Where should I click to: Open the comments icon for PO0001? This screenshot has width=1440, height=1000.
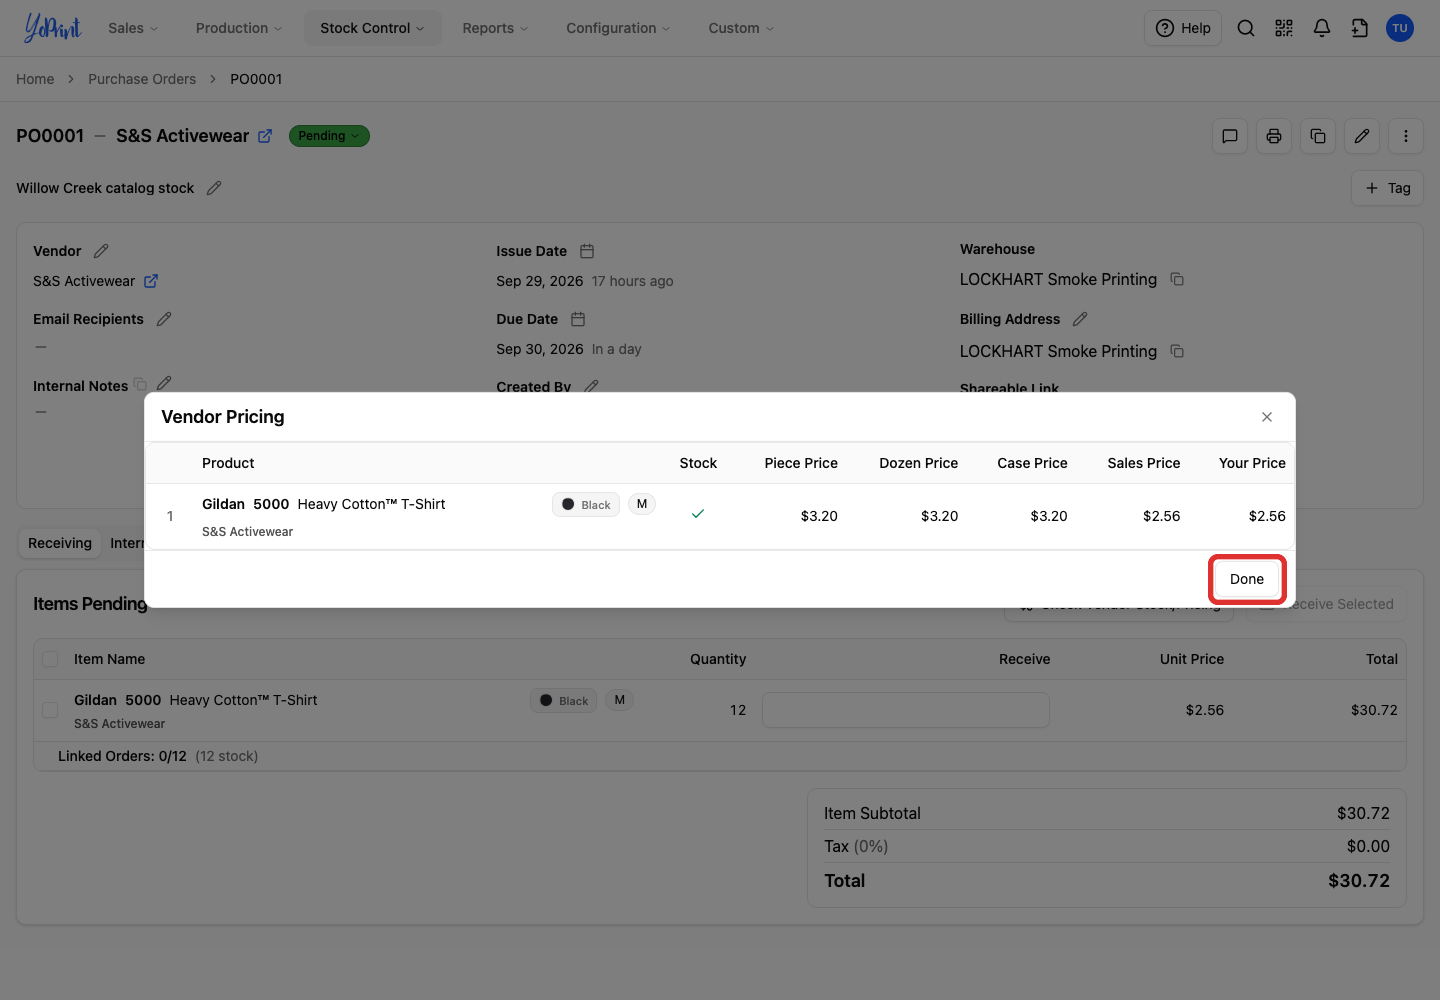click(1230, 136)
